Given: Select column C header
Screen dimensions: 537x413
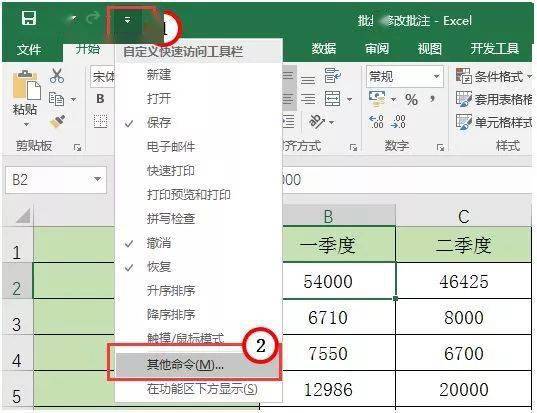Looking at the screenshot, I should click(x=464, y=216).
